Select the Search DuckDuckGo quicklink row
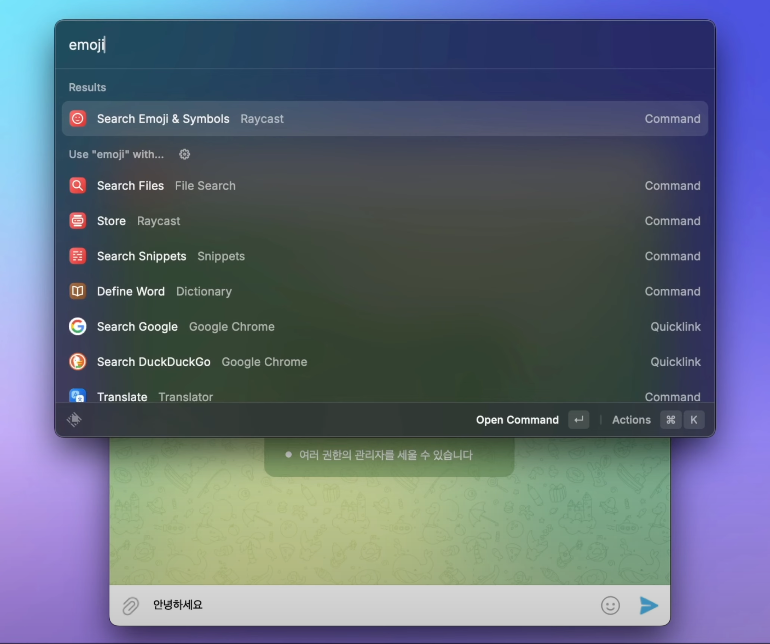Viewport: 770px width, 644px height. click(385, 362)
